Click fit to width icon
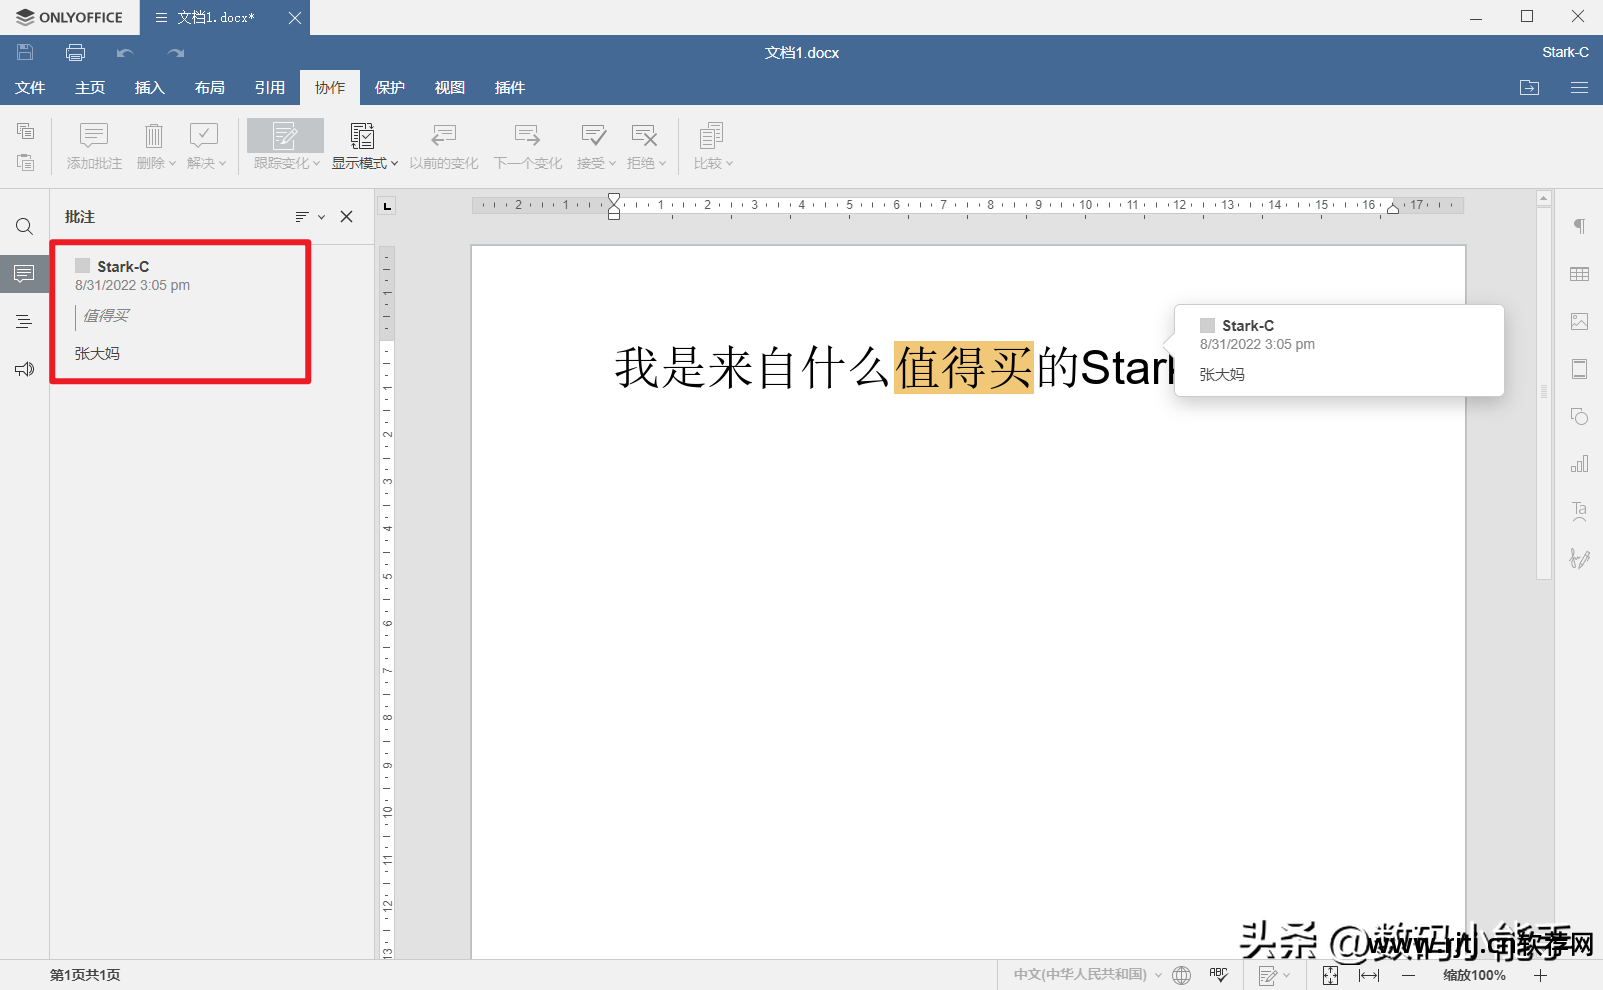 pos(1369,975)
